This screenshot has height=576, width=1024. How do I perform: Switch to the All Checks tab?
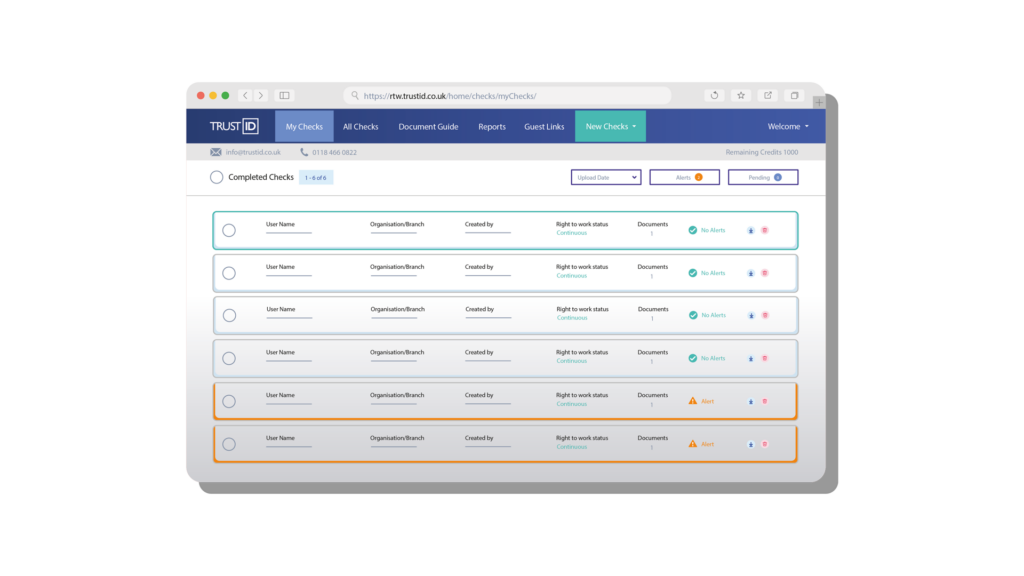[360, 126]
